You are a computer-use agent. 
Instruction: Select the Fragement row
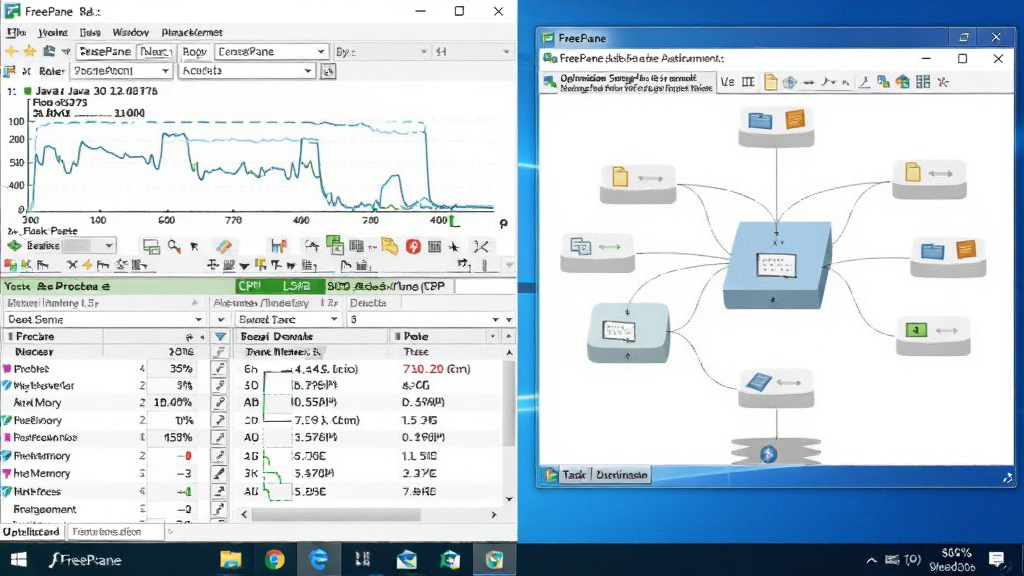pyautogui.click(x=104, y=509)
